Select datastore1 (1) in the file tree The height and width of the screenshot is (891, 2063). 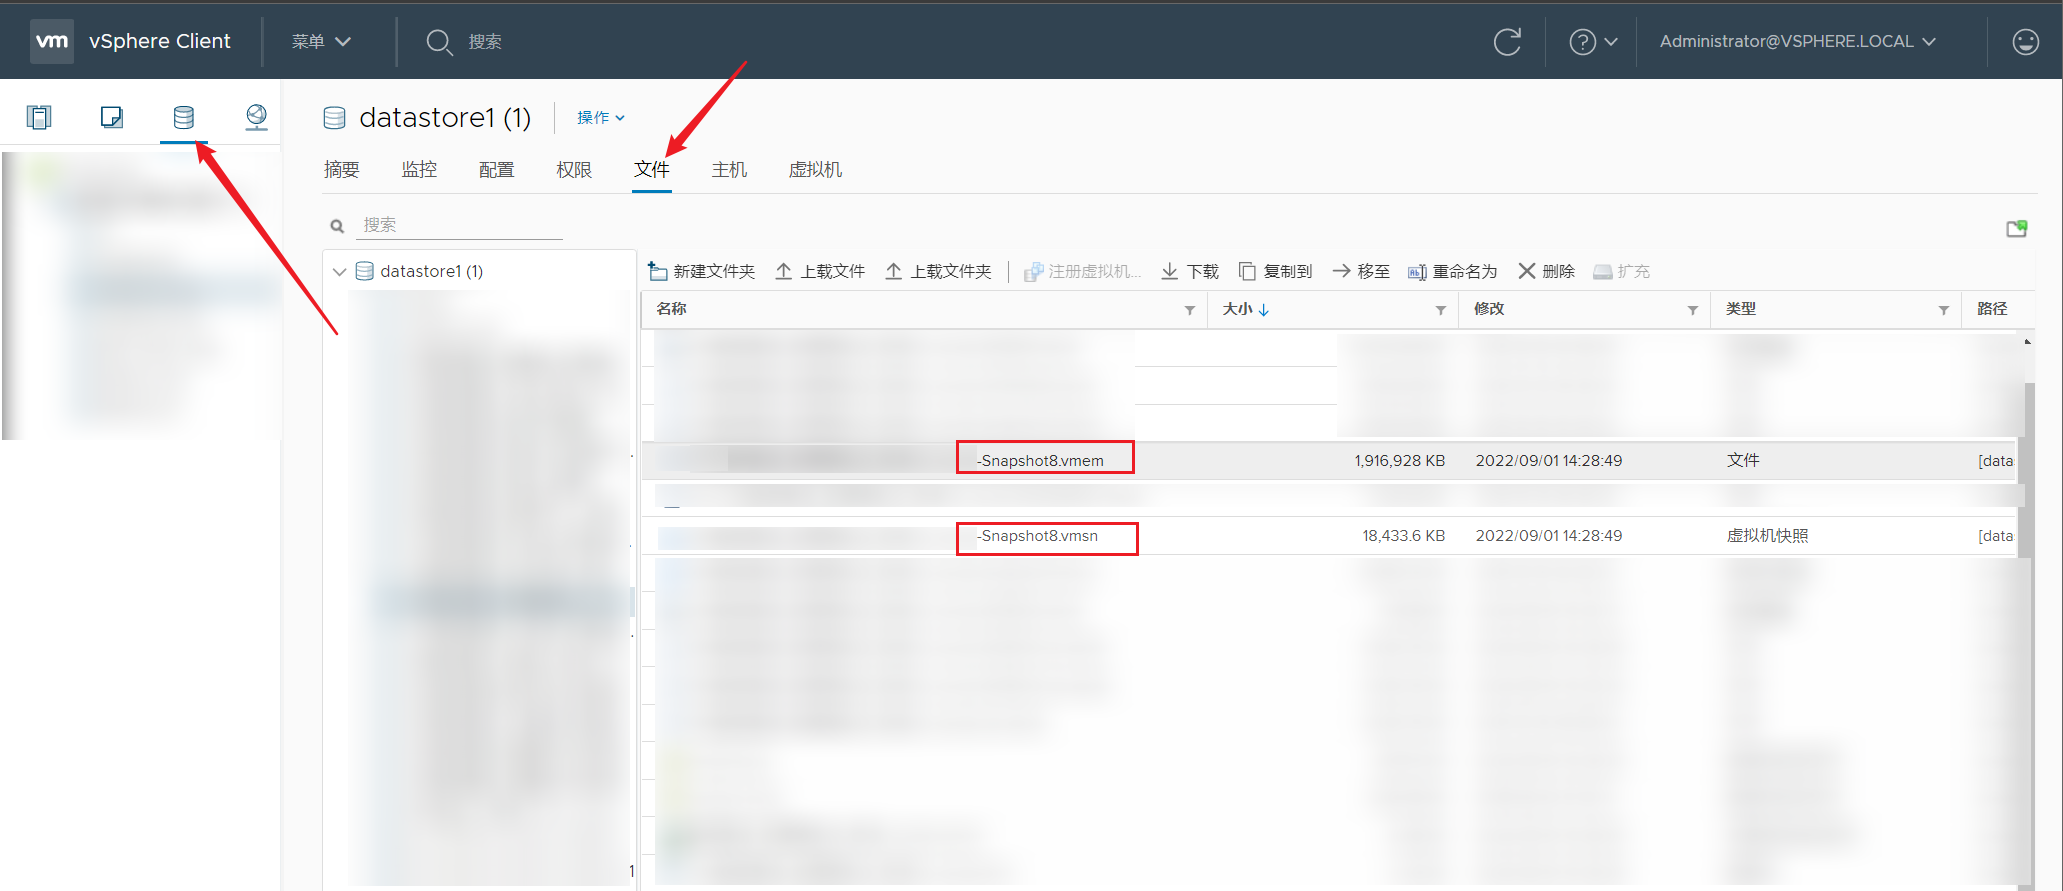431,271
